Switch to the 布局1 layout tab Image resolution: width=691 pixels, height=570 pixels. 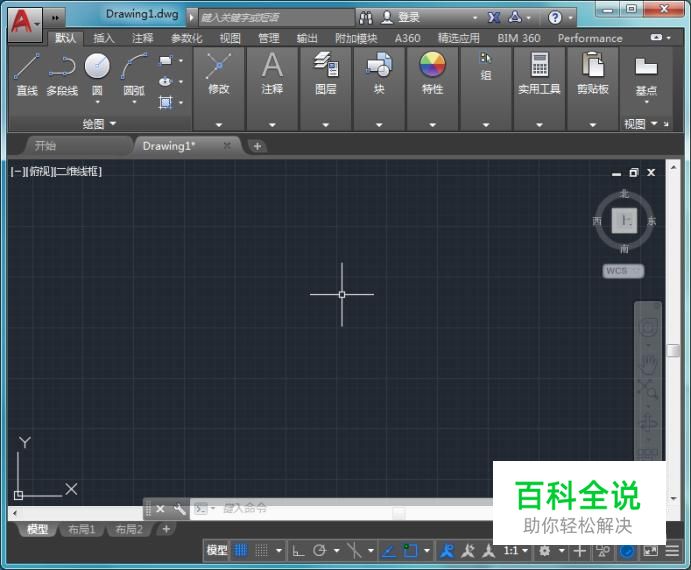point(80,529)
